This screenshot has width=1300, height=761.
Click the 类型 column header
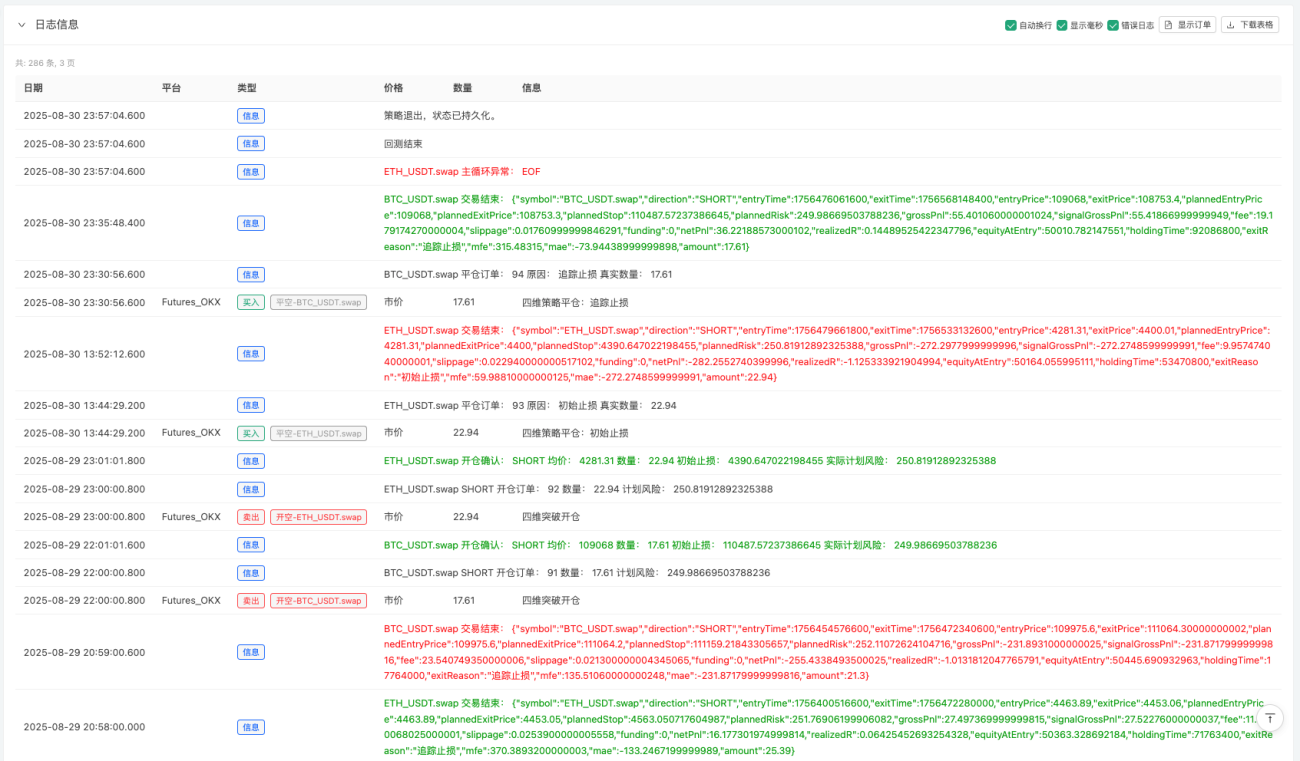coord(247,88)
